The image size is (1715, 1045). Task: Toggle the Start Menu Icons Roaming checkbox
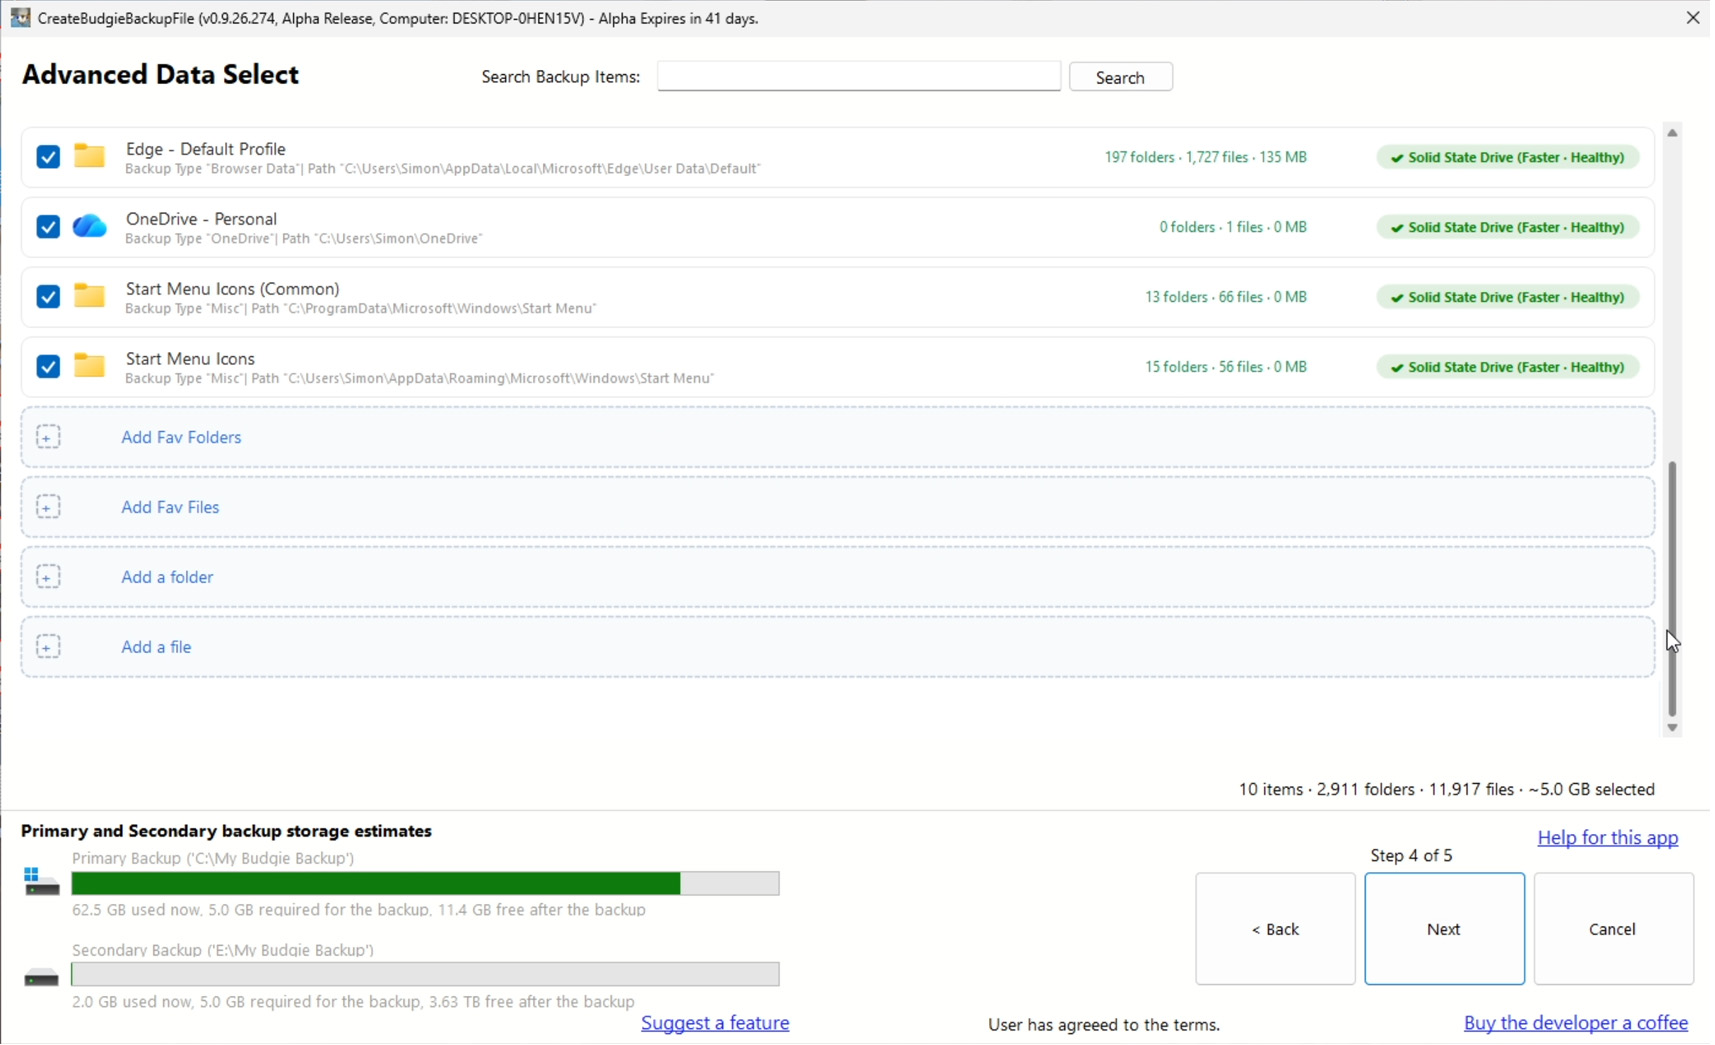pyautogui.click(x=48, y=367)
